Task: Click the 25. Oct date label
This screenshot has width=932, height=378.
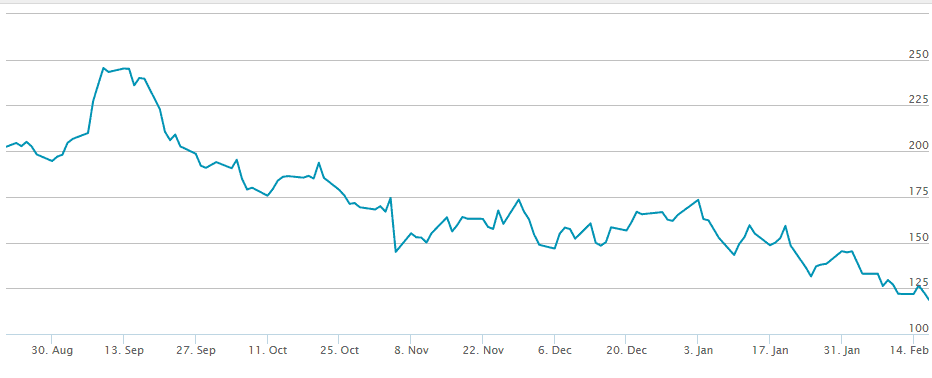Action: (339, 351)
